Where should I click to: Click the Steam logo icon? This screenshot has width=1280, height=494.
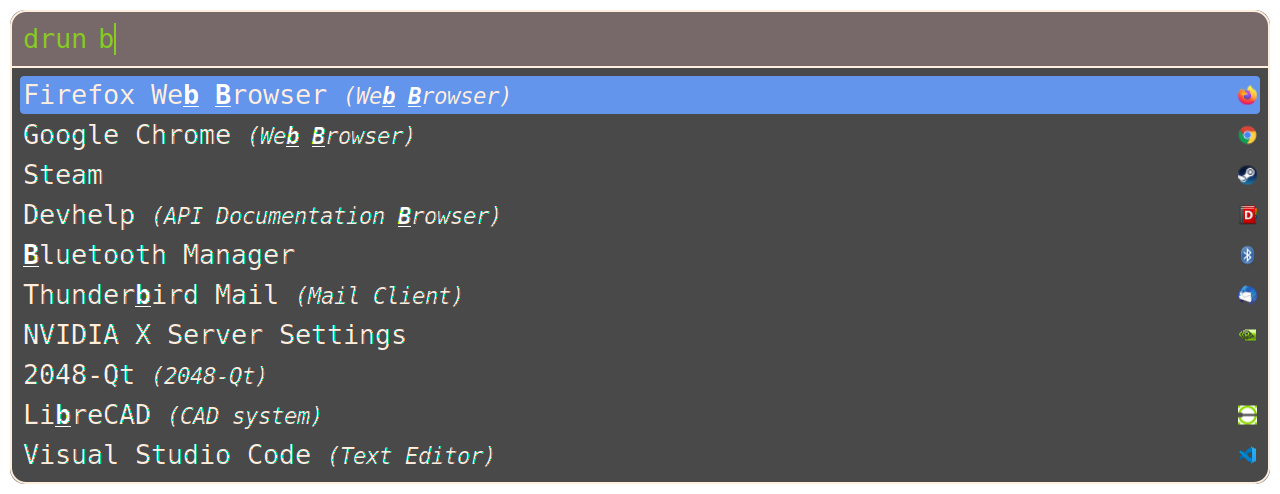pos(1247,175)
